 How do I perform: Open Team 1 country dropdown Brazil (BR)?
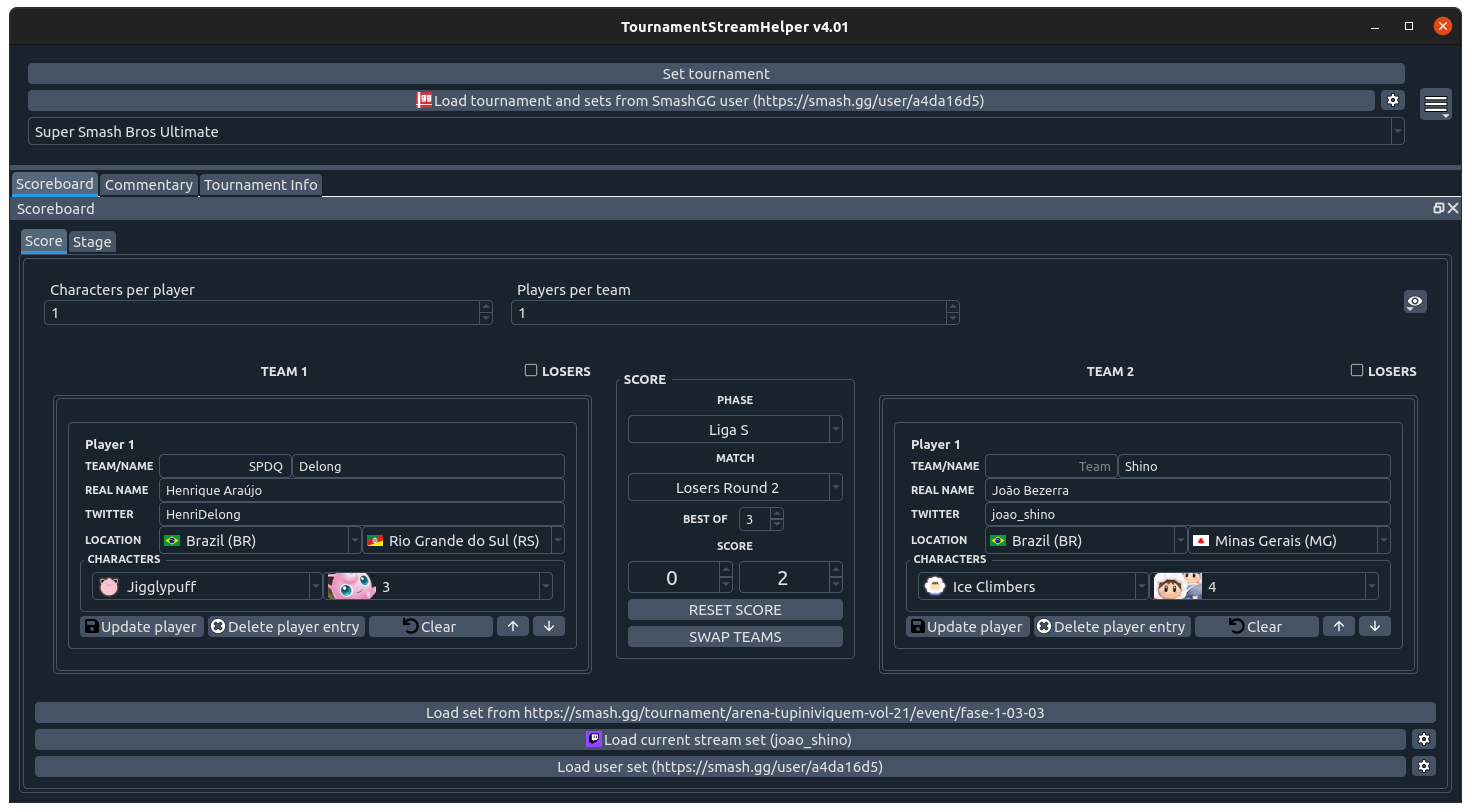[x=260, y=540]
